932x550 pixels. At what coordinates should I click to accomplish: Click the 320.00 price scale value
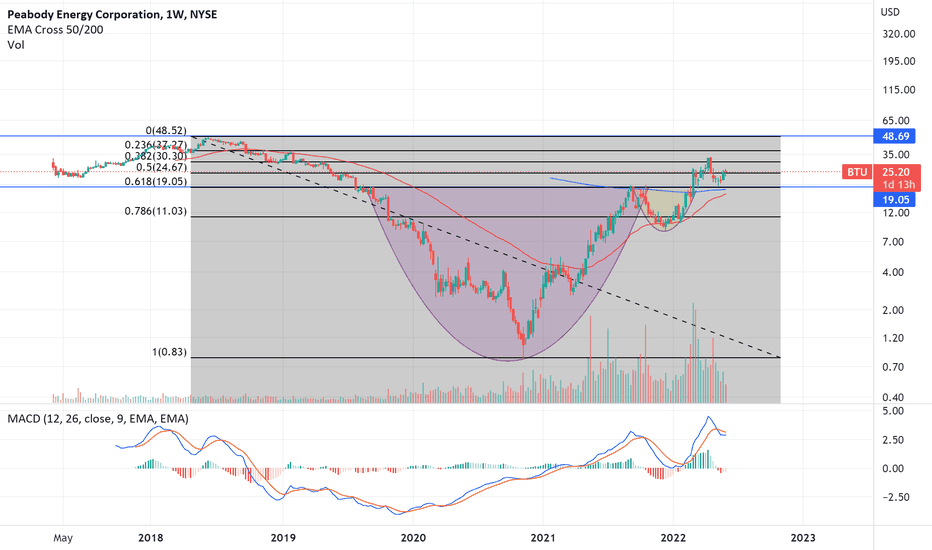coord(899,34)
